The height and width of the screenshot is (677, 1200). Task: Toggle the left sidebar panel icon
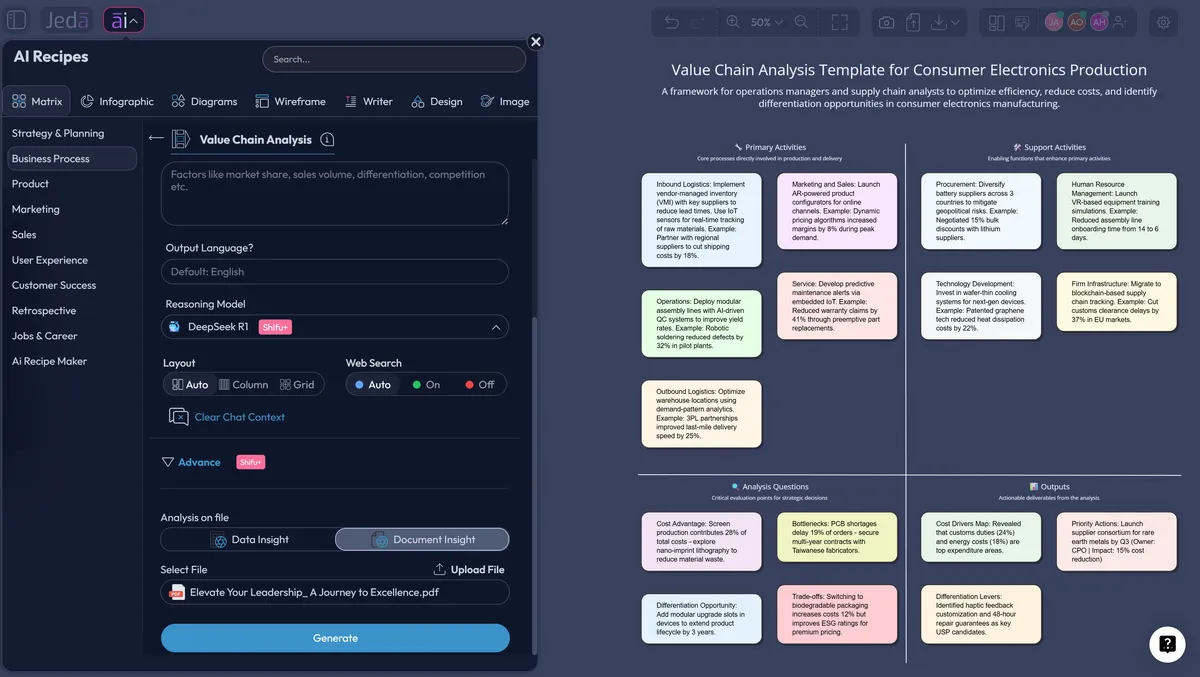(17, 20)
